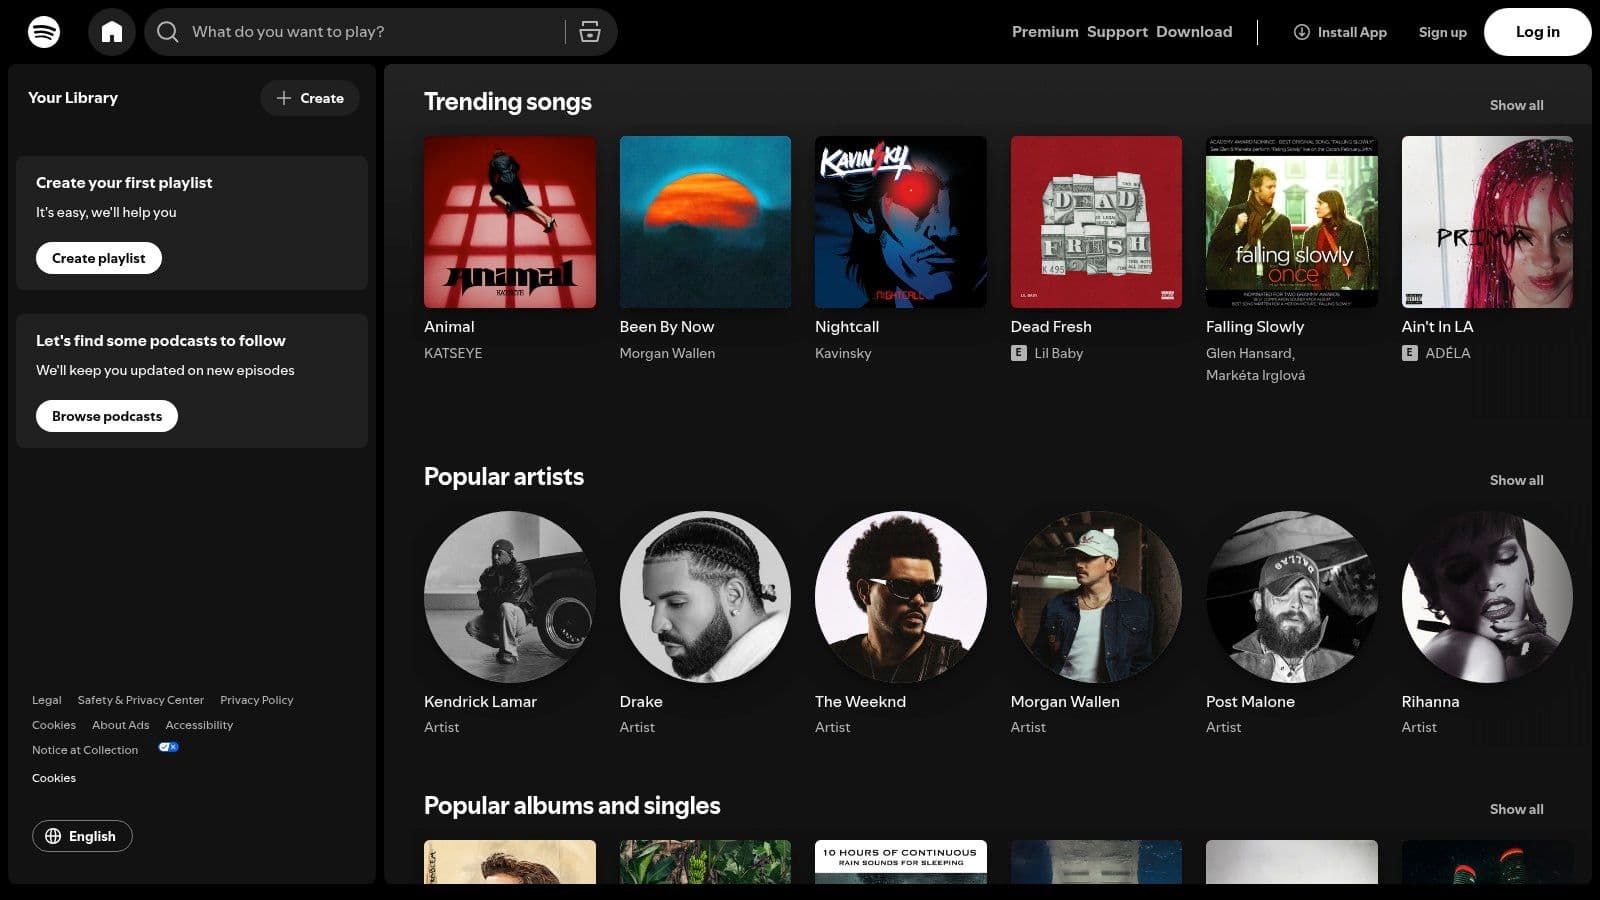Open the Nightcall cover art
1600x900 pixels.
901,222
